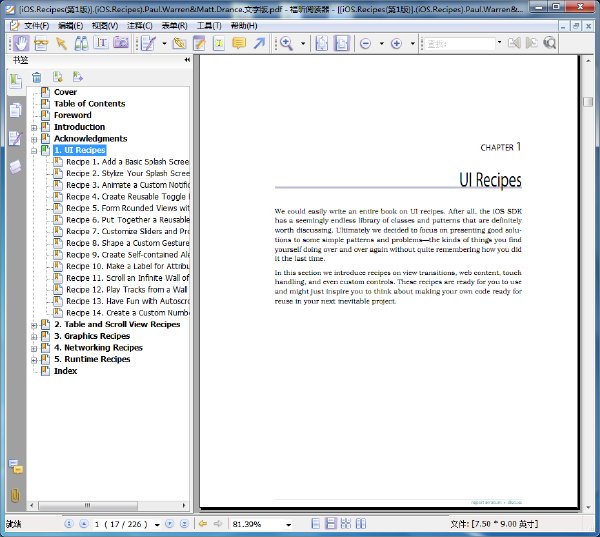Screen dimensions: 600x537
Task: Collapse the bookmarks panel with double arrow
Action: (x=187, y=60)
